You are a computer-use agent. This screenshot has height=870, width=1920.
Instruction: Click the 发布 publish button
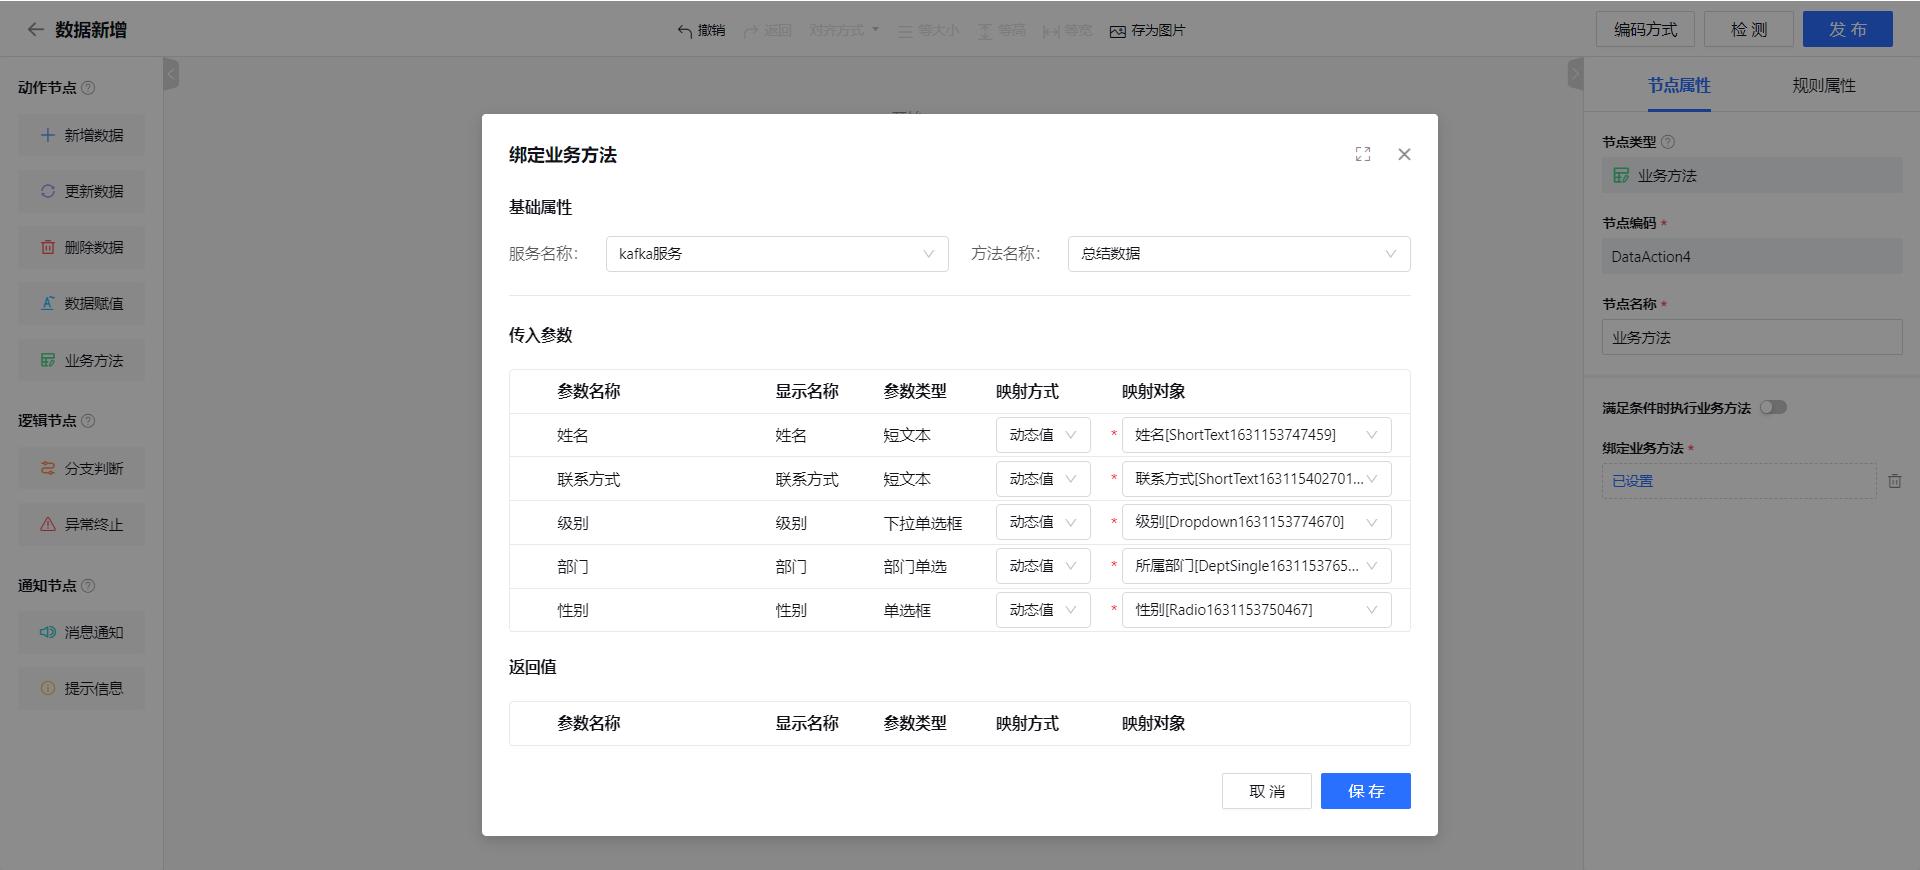(x=1848, y=29)
